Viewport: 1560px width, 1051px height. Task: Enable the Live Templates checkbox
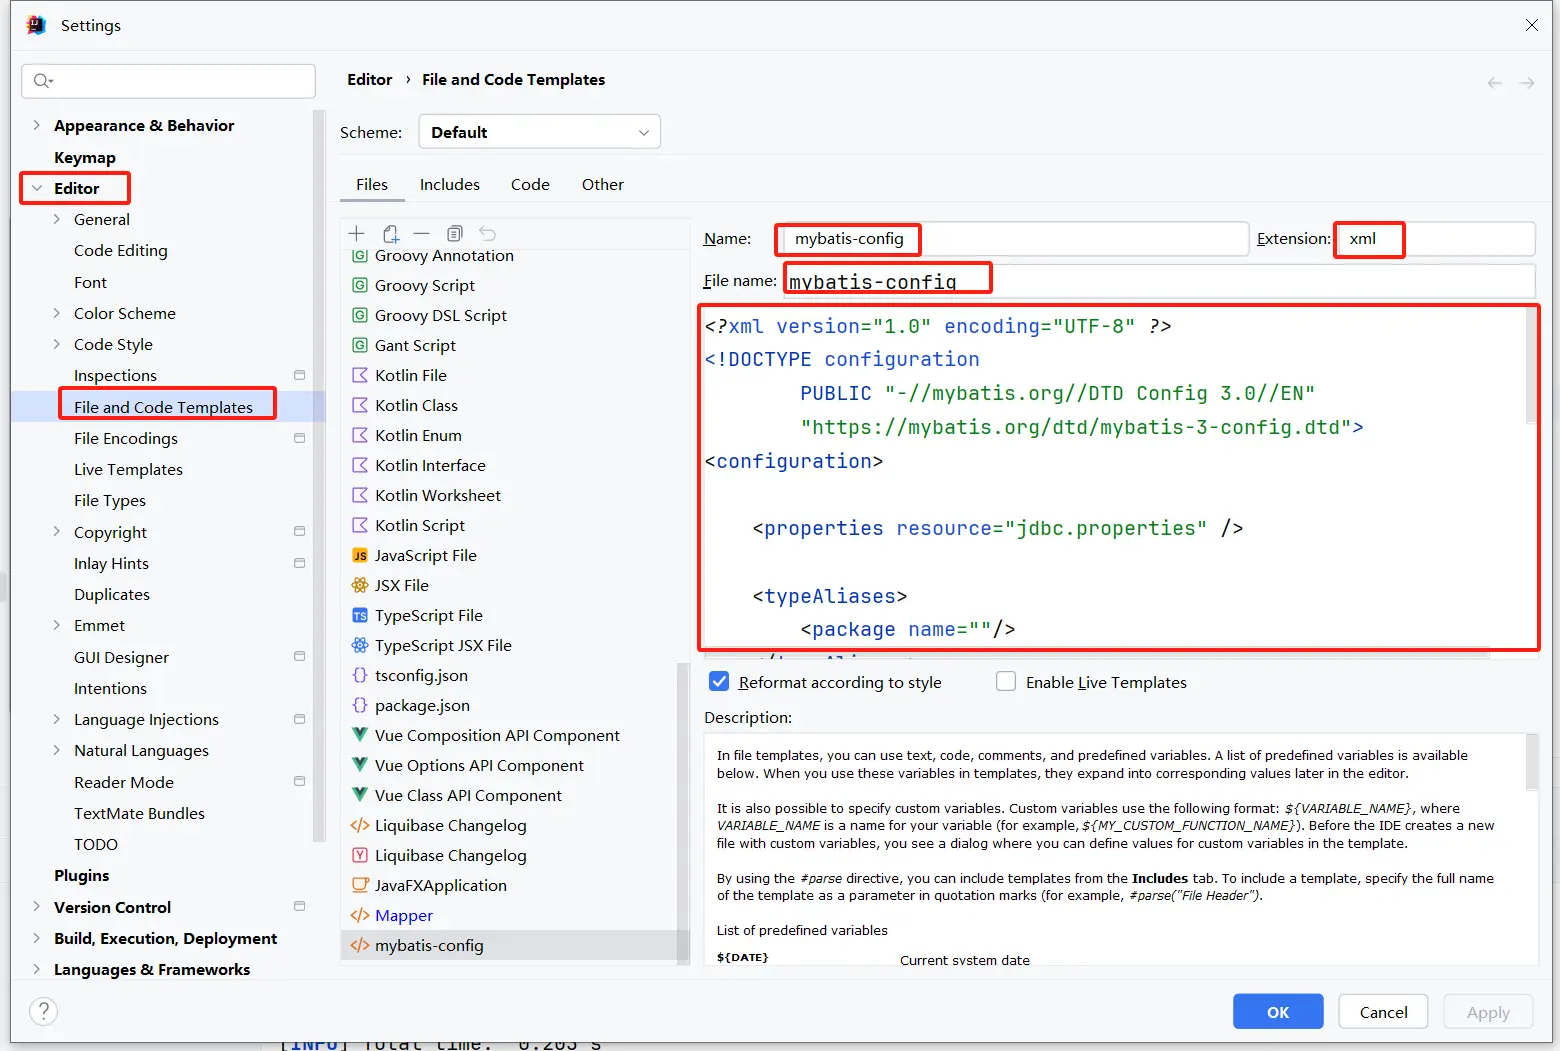tap(1006, 682)
